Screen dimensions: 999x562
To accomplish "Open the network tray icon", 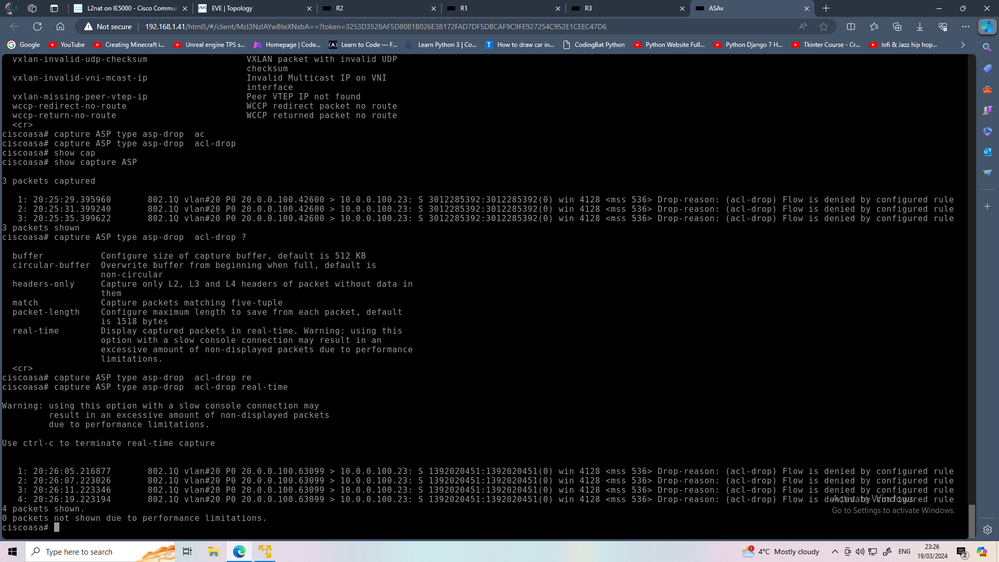I will (x=873, y=551).
